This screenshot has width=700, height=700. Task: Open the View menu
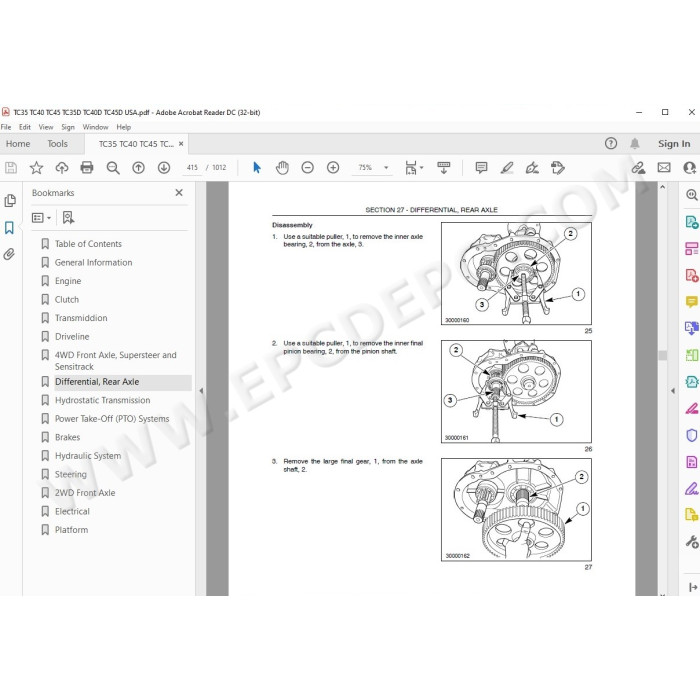coord(46,127)
